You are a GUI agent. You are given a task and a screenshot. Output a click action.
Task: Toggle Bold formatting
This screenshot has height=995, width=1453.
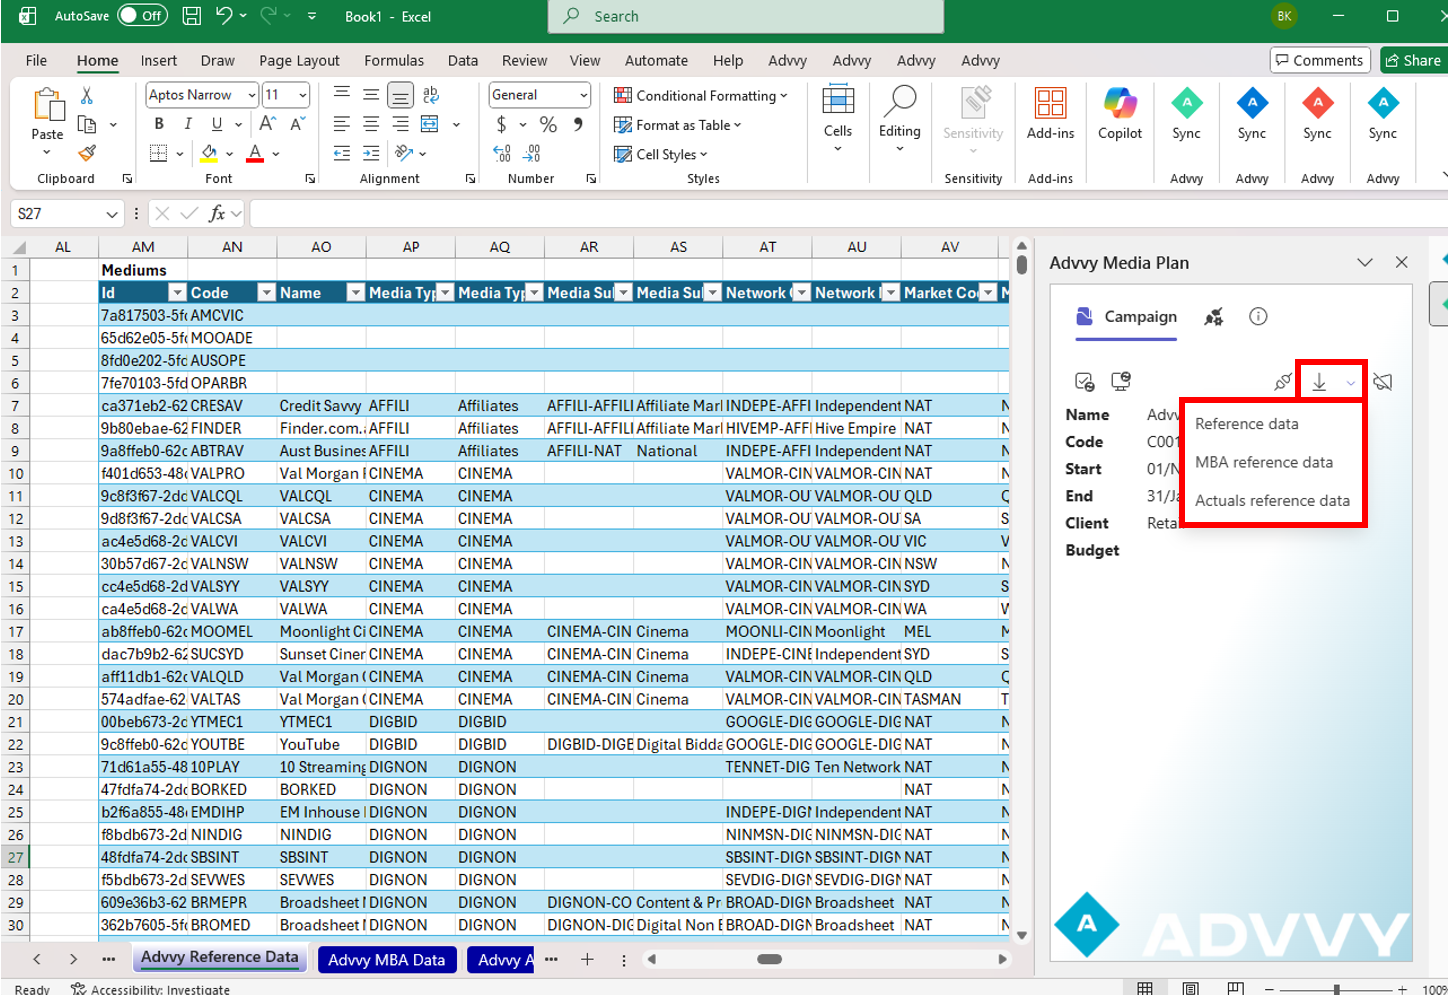(x=159, y=124)
